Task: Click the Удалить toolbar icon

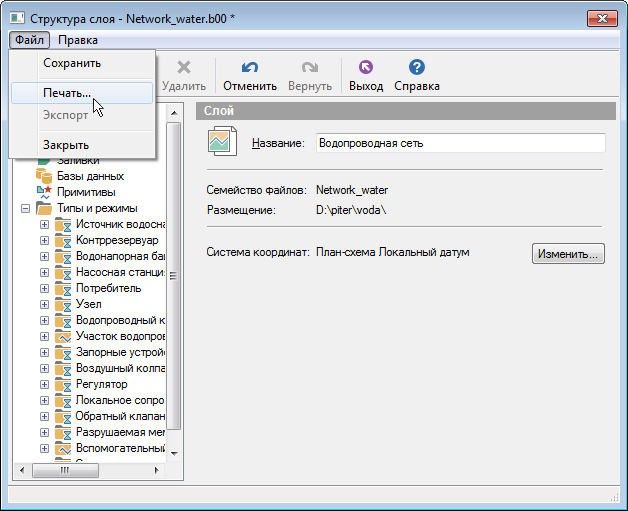Action: click(184, 67)
